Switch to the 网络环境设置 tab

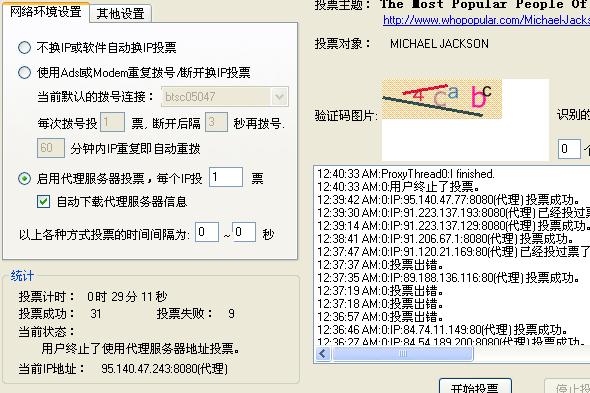click(x=46, y=12)
